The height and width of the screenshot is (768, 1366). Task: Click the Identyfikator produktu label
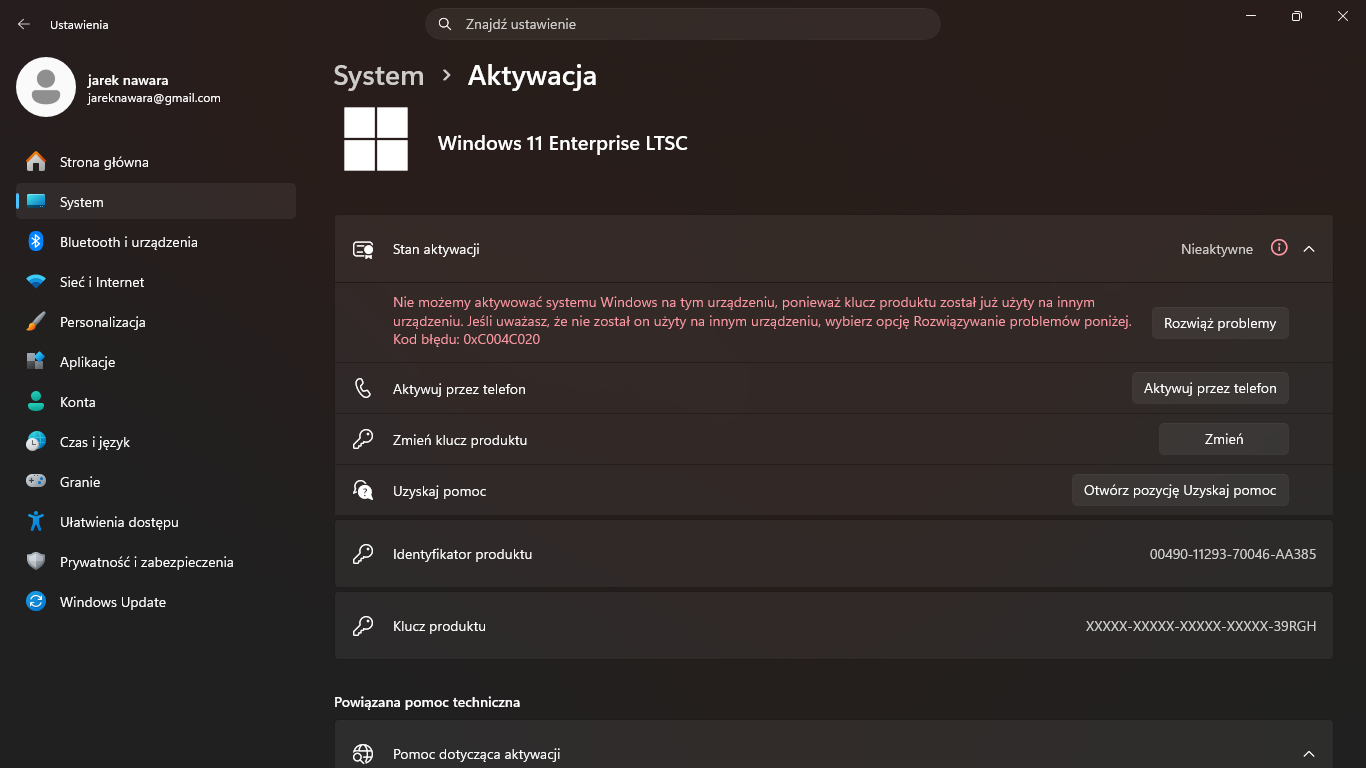pyautogui.click(x=463, y=554)
